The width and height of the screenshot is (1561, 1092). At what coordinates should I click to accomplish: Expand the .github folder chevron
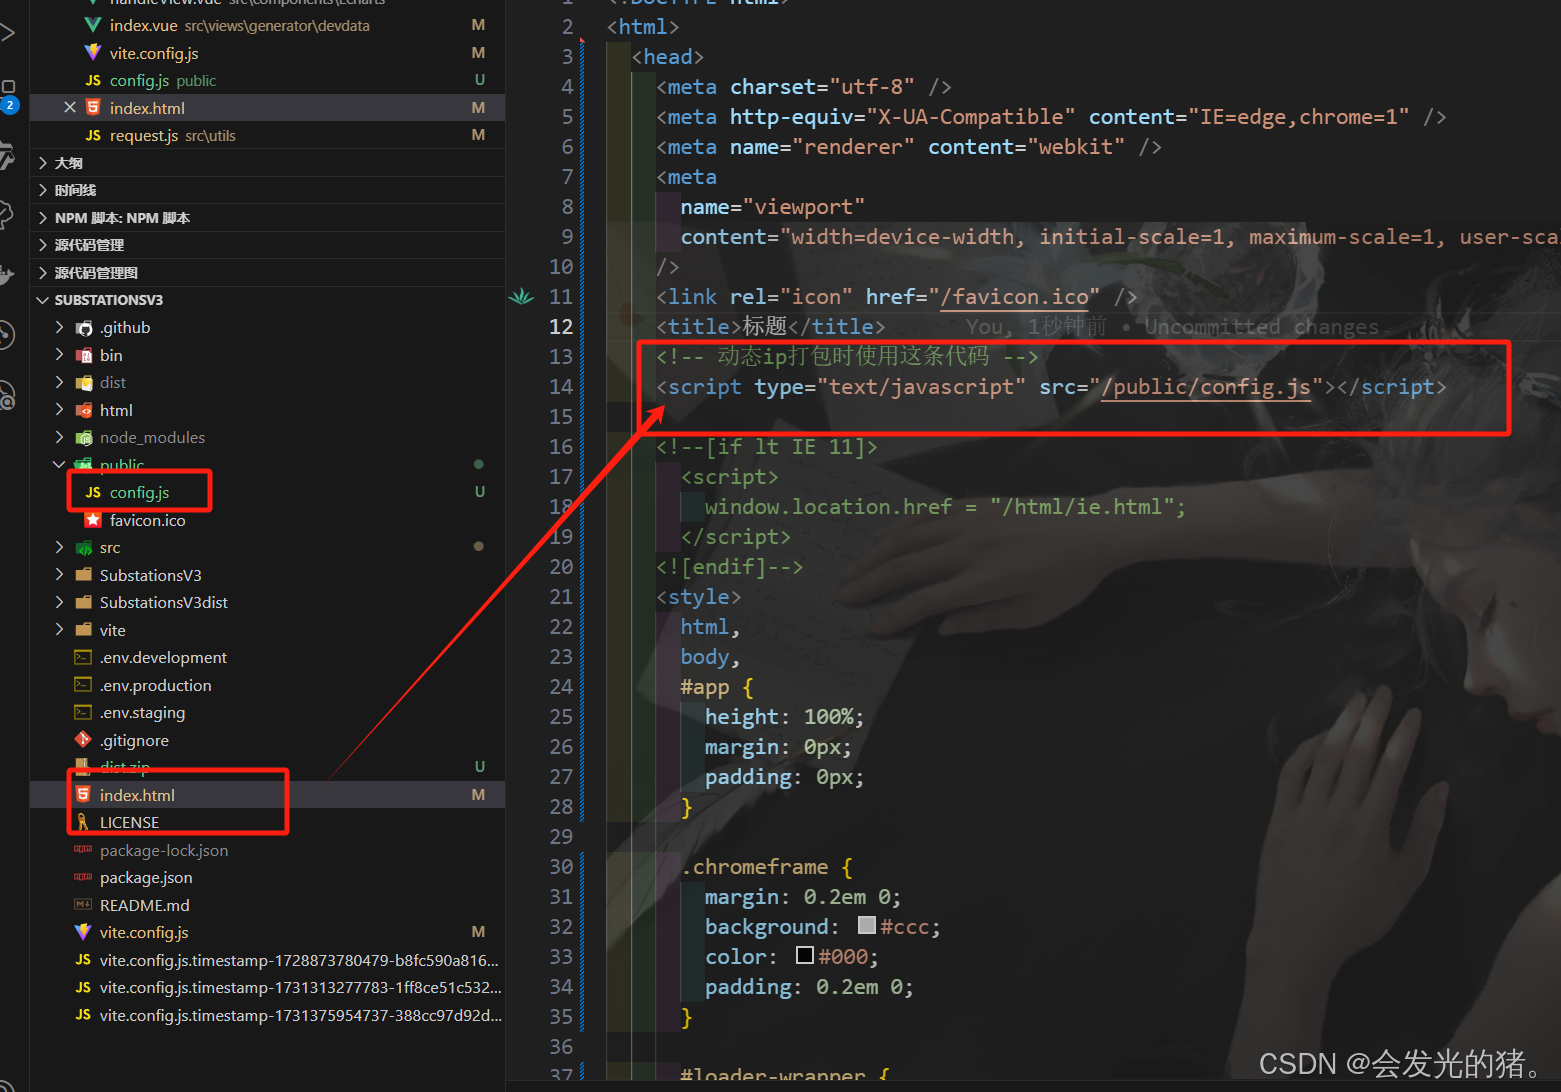coord(59,327)
